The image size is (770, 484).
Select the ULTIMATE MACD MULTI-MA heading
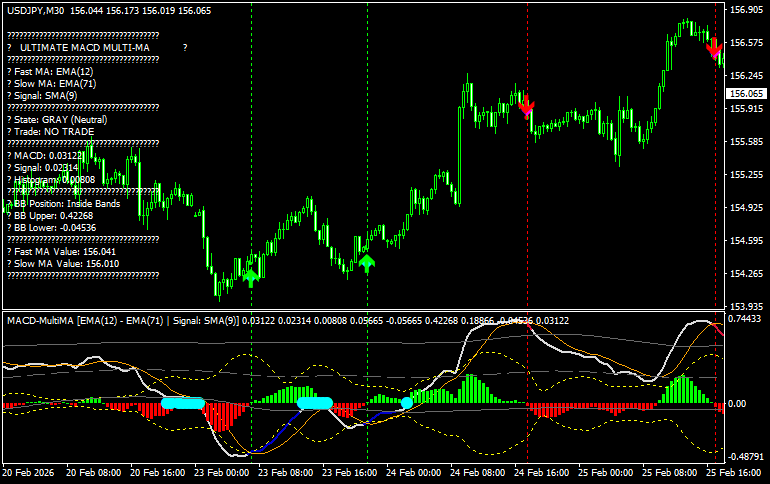point(84,47)
